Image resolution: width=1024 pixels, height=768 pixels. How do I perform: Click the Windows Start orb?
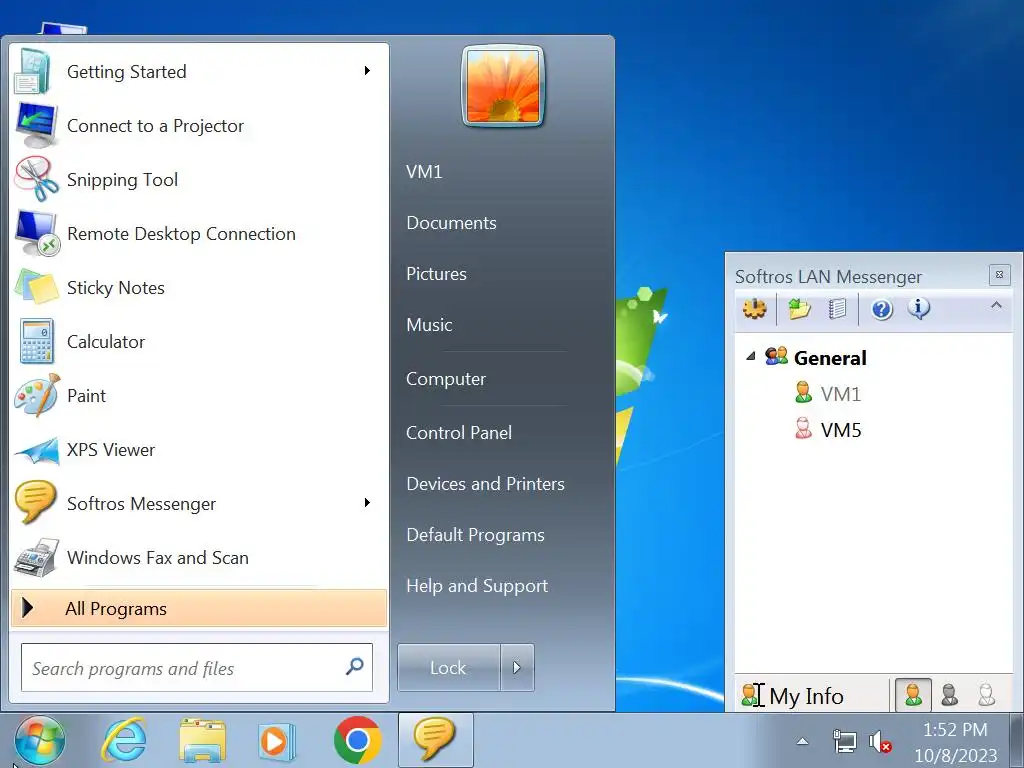pos(40,740)
